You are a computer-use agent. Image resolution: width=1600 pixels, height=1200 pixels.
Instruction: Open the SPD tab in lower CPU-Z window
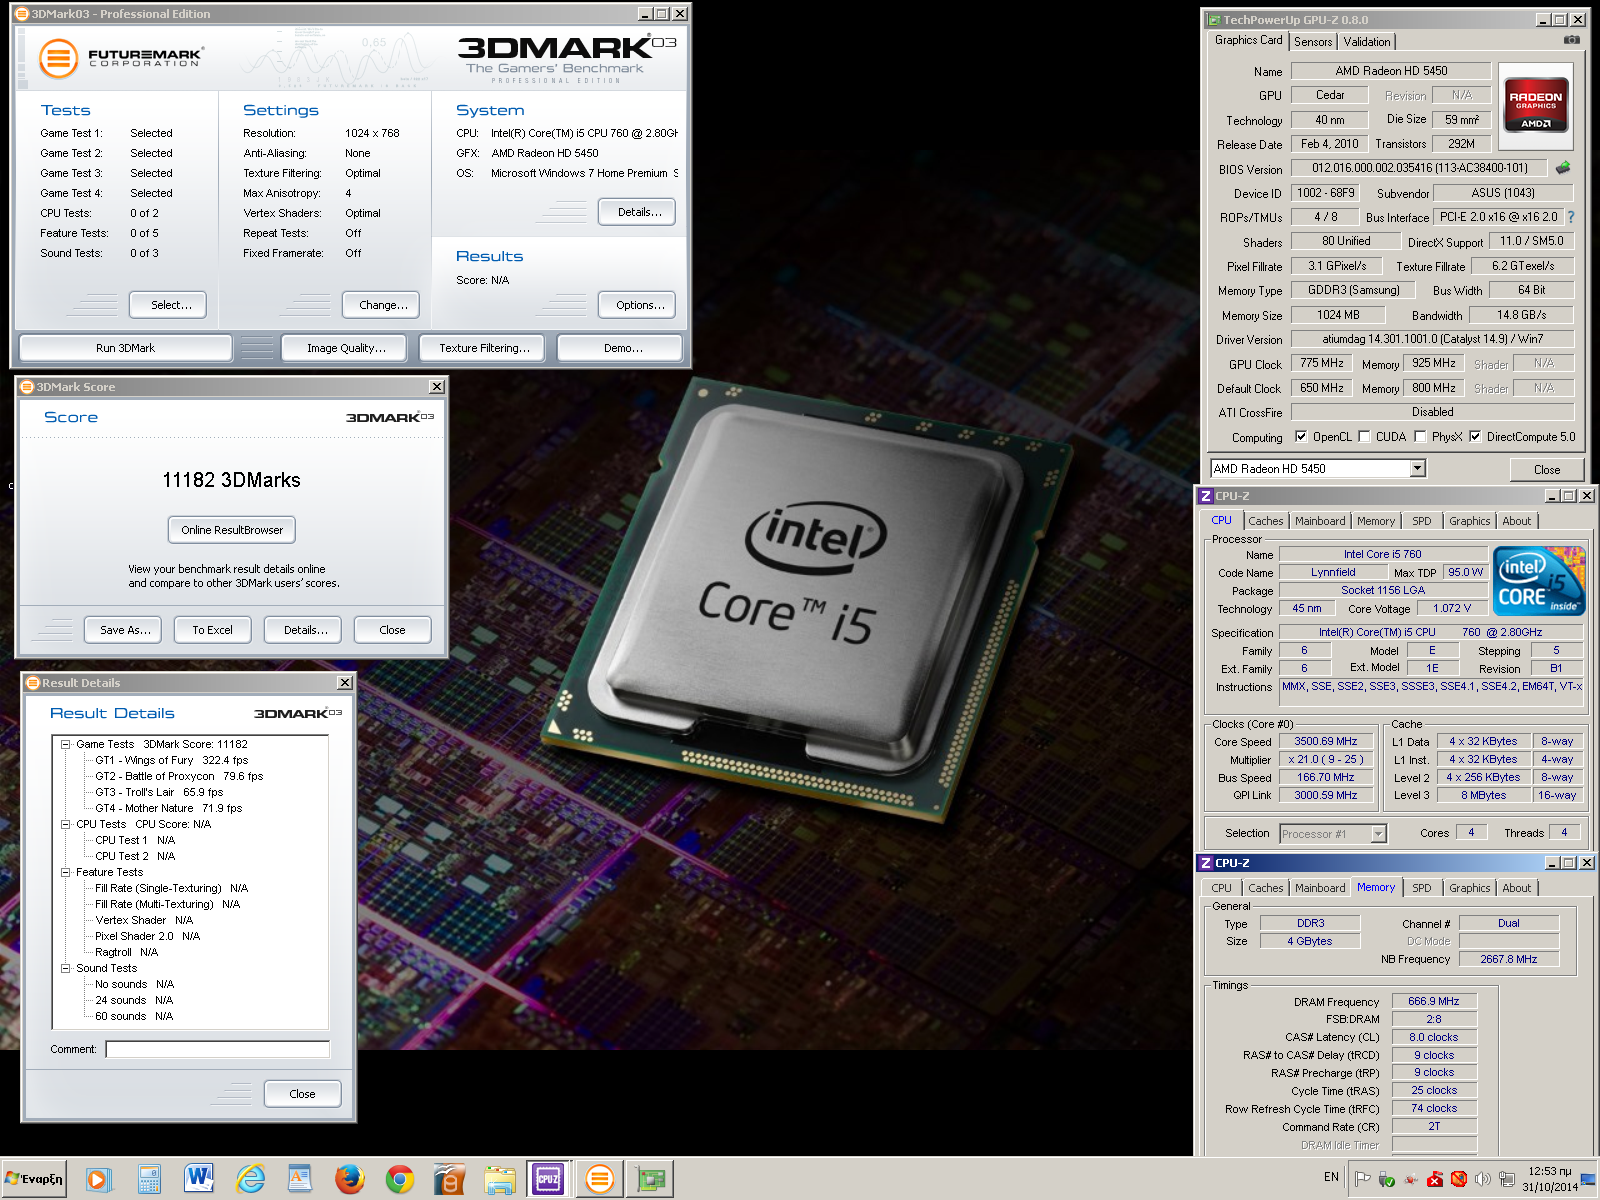pos(1421,888)
